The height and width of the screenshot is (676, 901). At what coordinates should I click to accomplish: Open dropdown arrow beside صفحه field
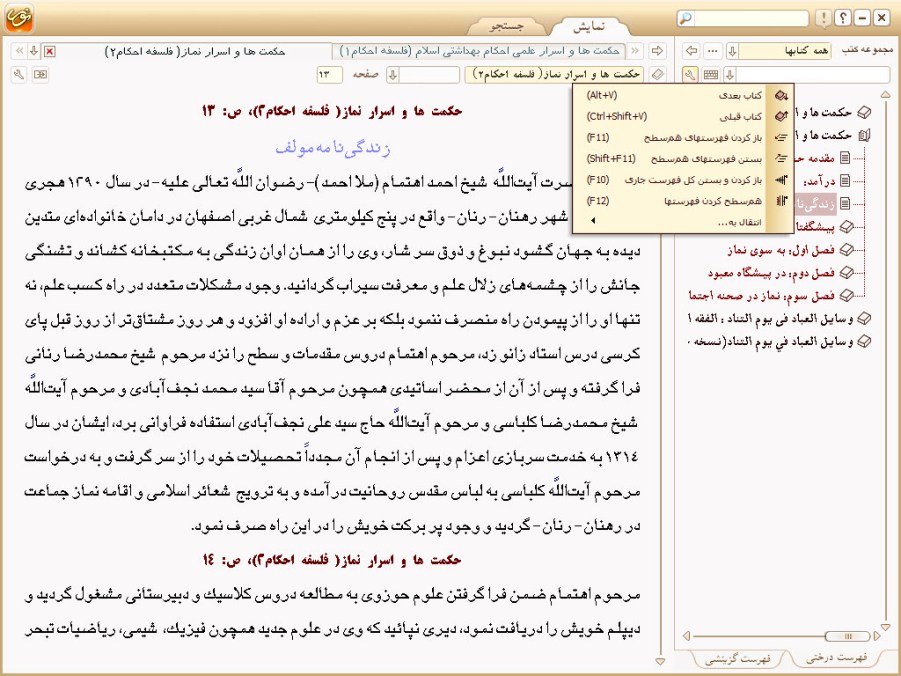pyautogui.click(x=392, y=74)
